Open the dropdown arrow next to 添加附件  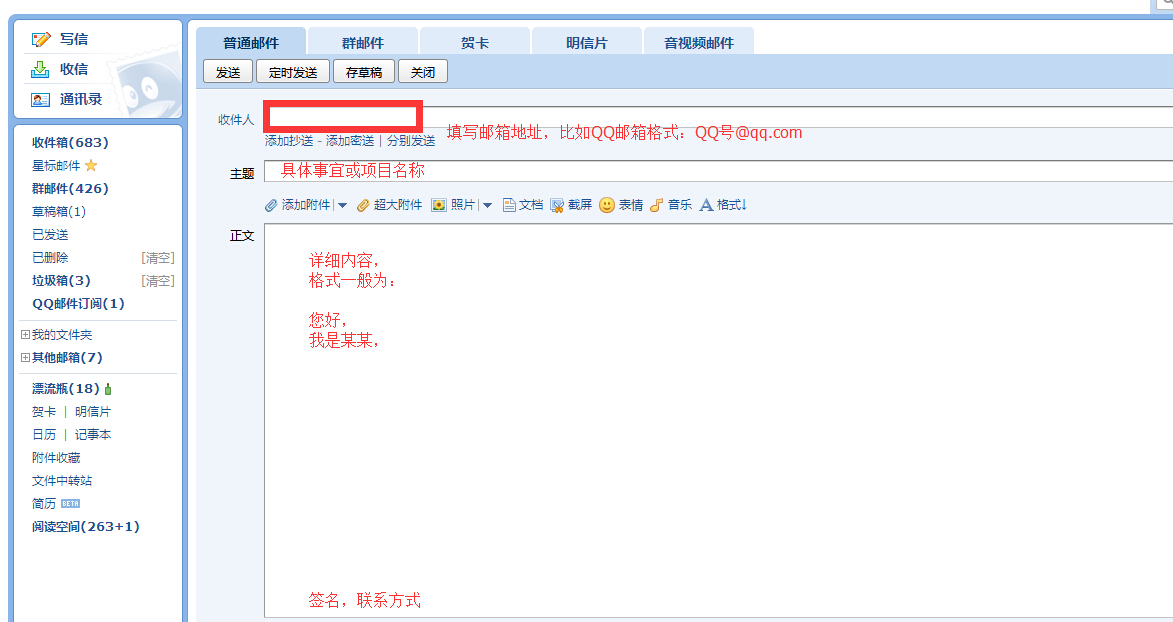pos(343,205)
